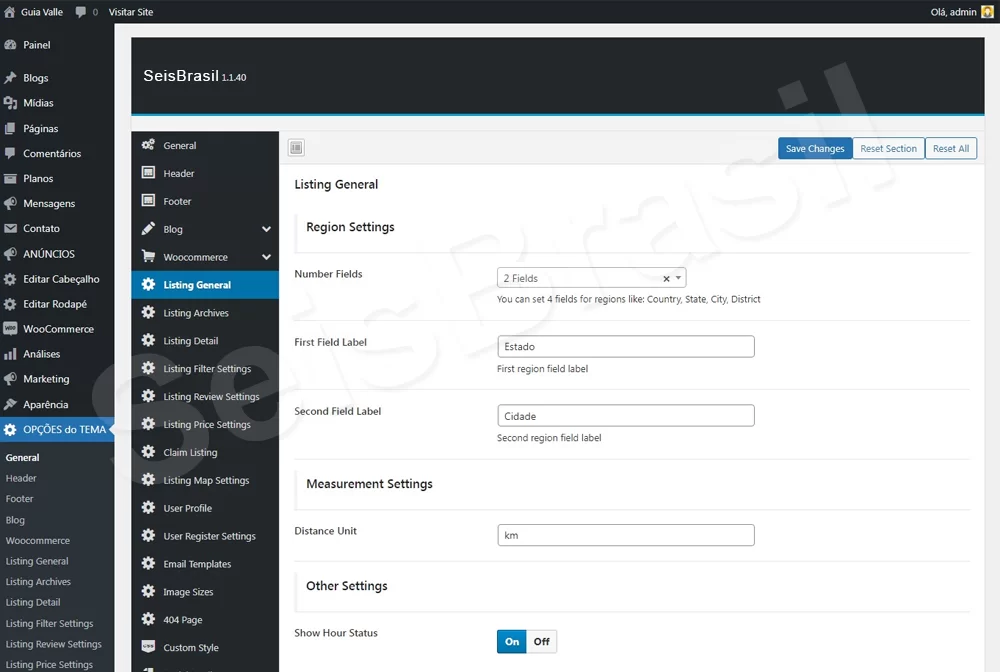Click the admin user avatar icon
This screenshot has height=672, width=1000.
[987, 12]
